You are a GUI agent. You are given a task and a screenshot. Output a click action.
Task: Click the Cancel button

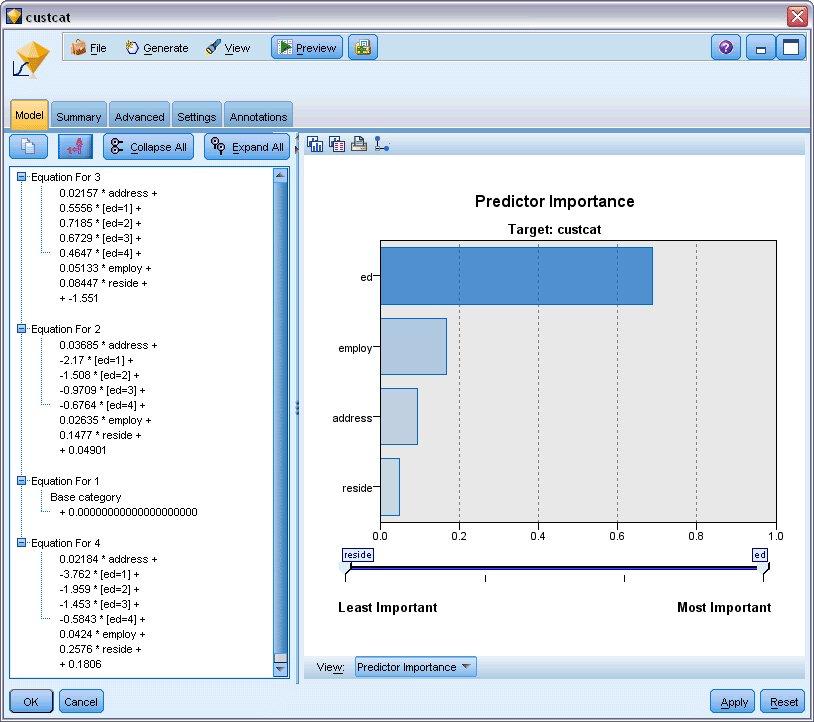tap(81, 702)
